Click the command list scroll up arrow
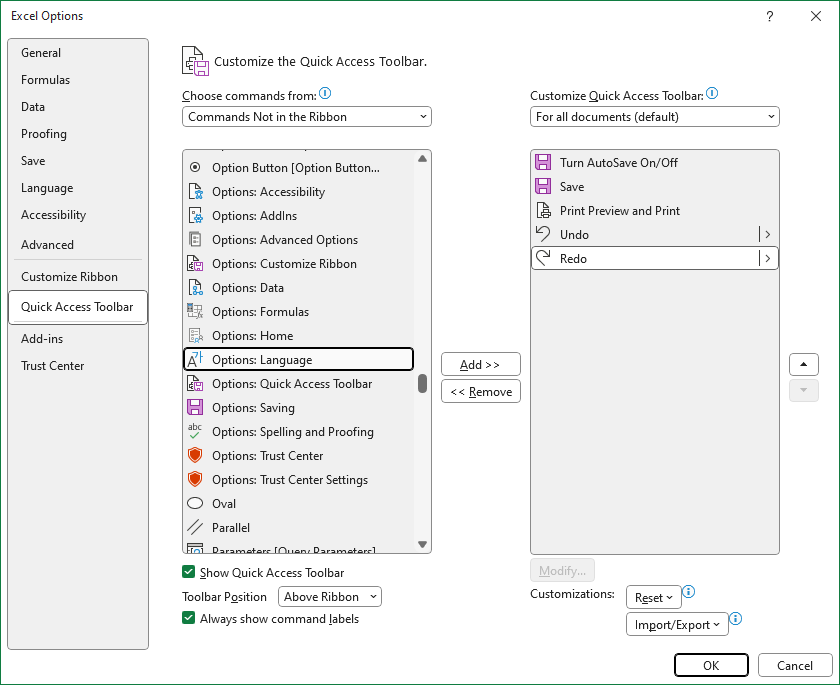The height and width of the screenshot is (685, 840). (422, 159)
